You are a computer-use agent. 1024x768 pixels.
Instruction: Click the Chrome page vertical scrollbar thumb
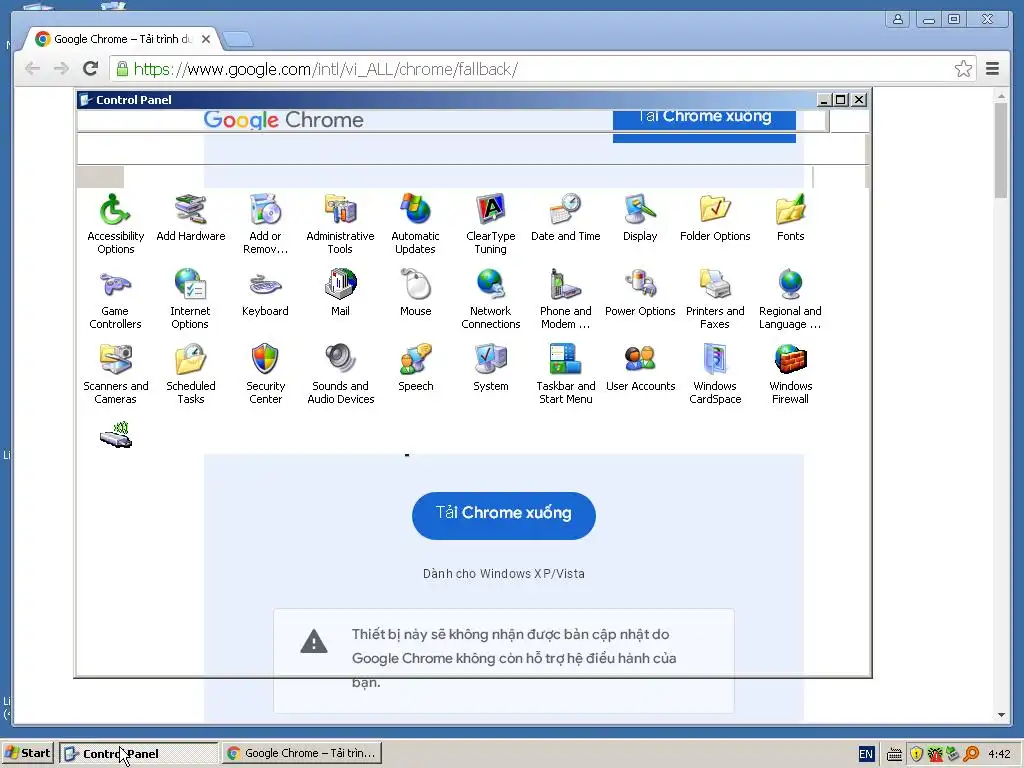(1001, 150)
